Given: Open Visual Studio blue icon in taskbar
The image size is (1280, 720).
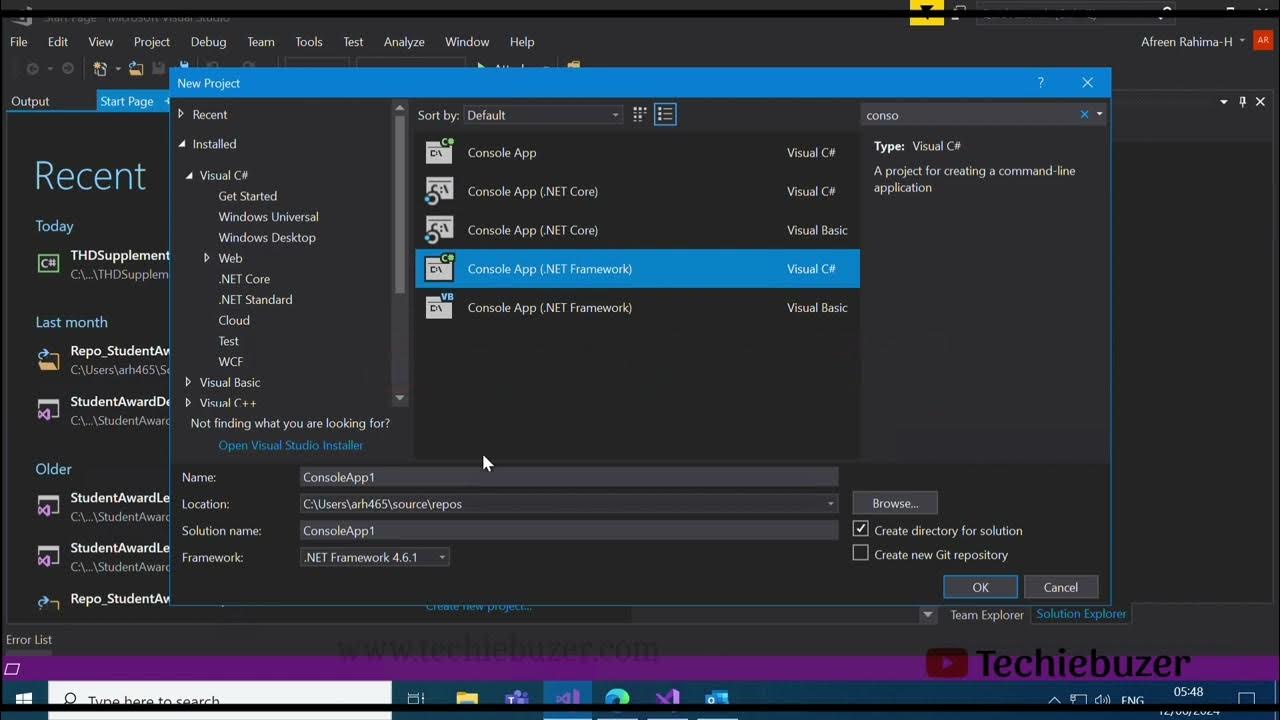Looking at the screenshot, I should pos(567,698).
